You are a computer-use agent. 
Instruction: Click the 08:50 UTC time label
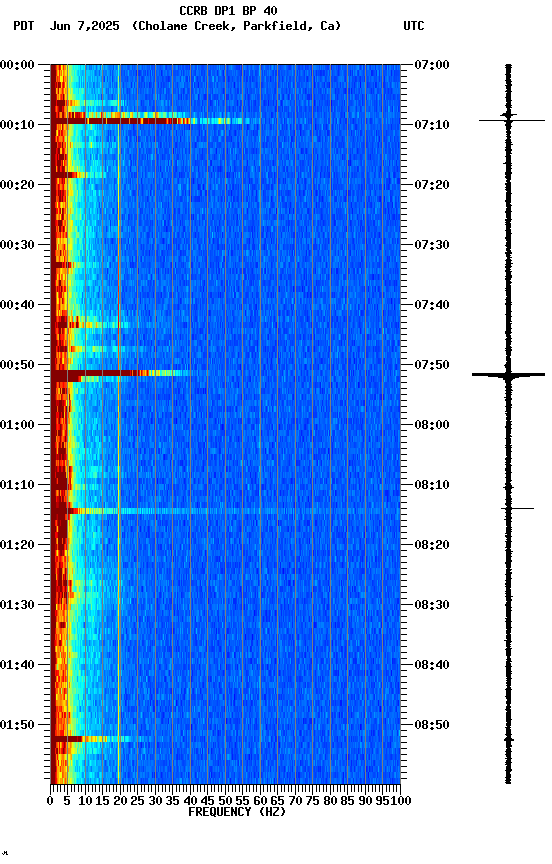pyautogui.click(x=432, y=726)
